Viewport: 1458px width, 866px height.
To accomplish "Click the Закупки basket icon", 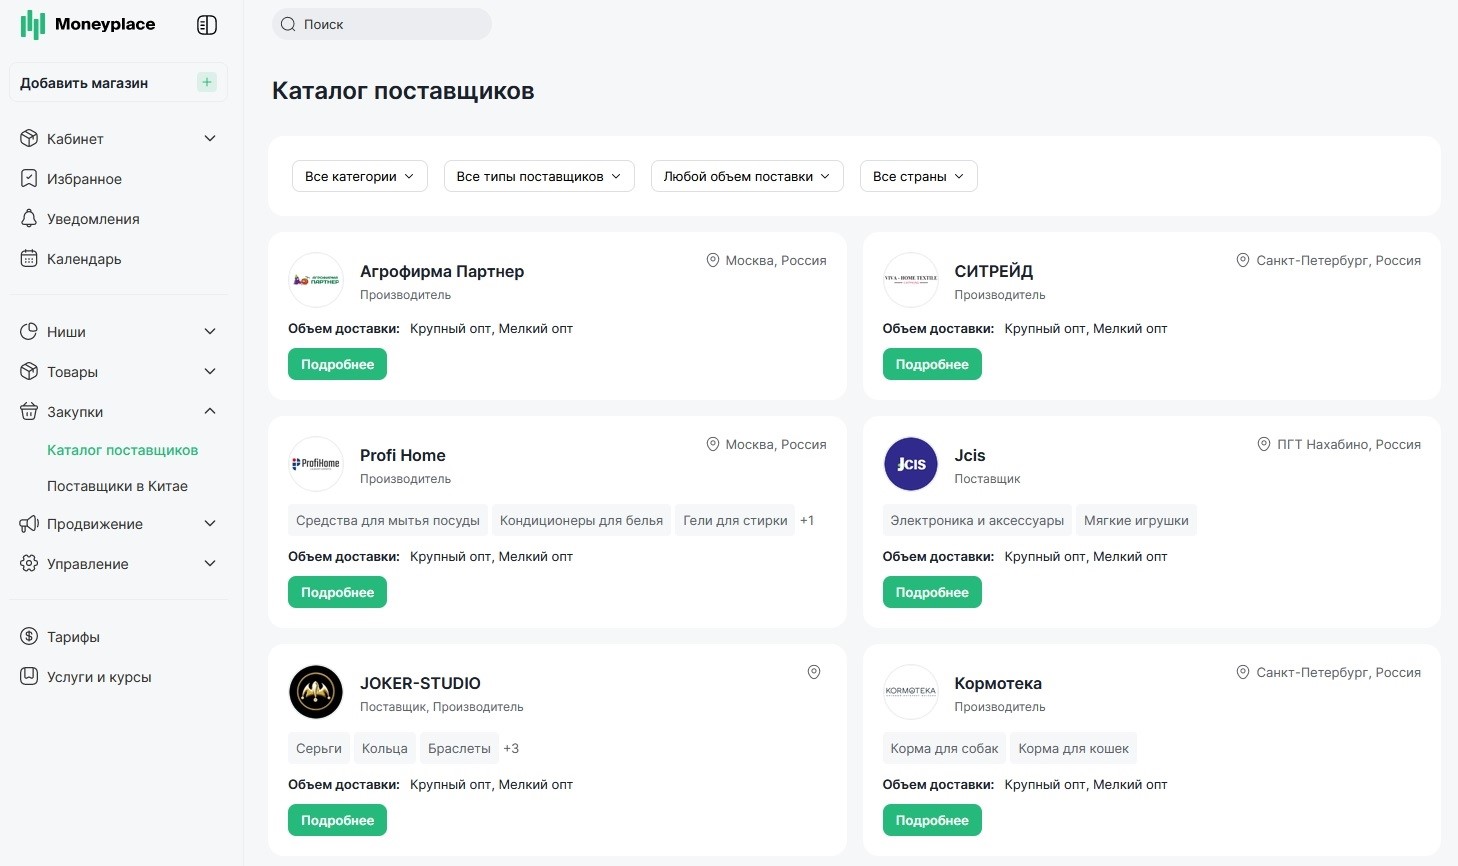I will [29, 411].
